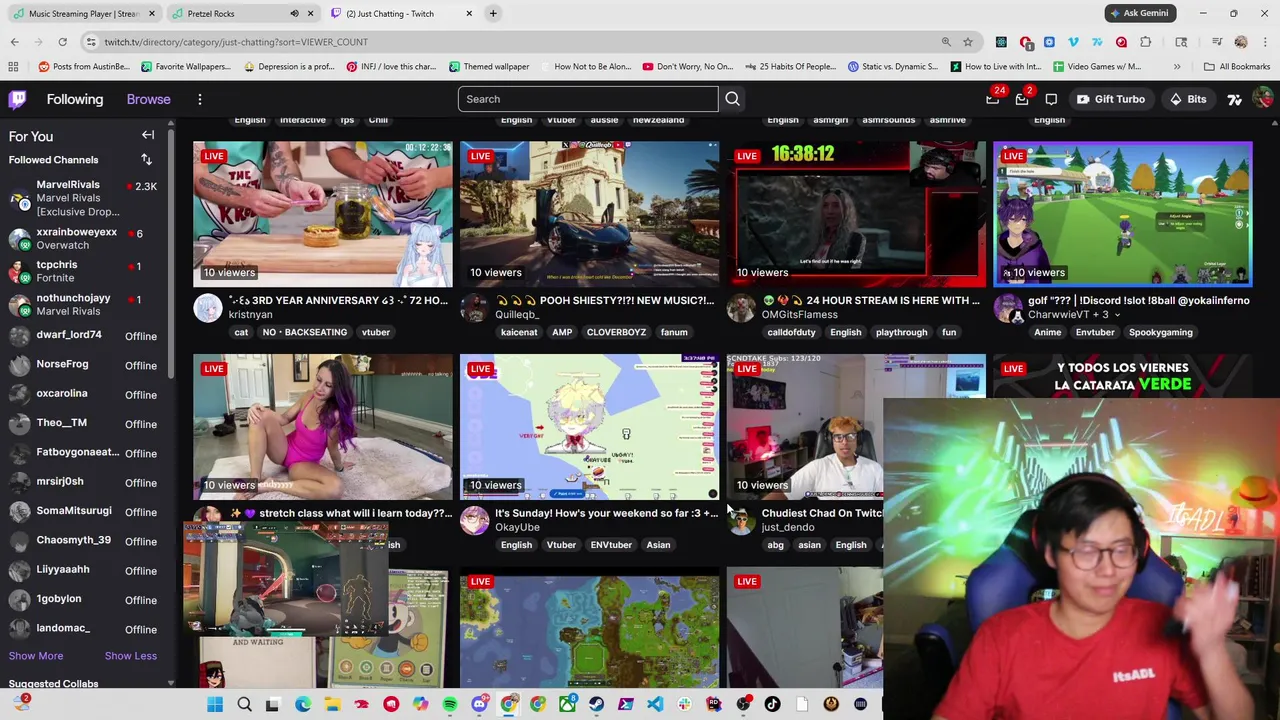Screen dimensions: 1280x720
Task: Open the xxrainboweyexx followed channel
Action: pos(85,238)
